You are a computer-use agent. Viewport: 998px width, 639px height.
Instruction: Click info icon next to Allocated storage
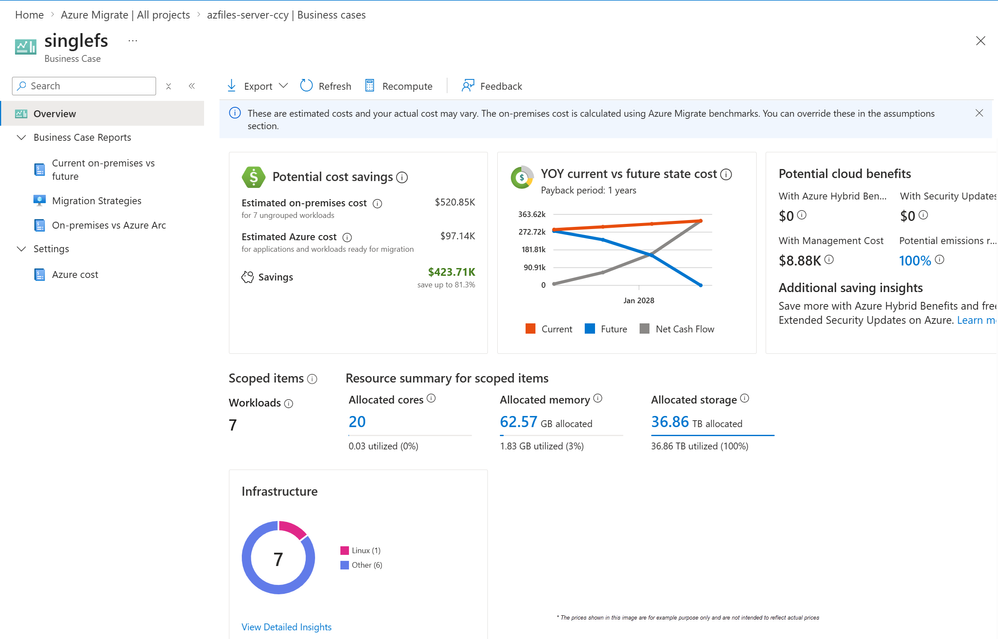(744, 399)
